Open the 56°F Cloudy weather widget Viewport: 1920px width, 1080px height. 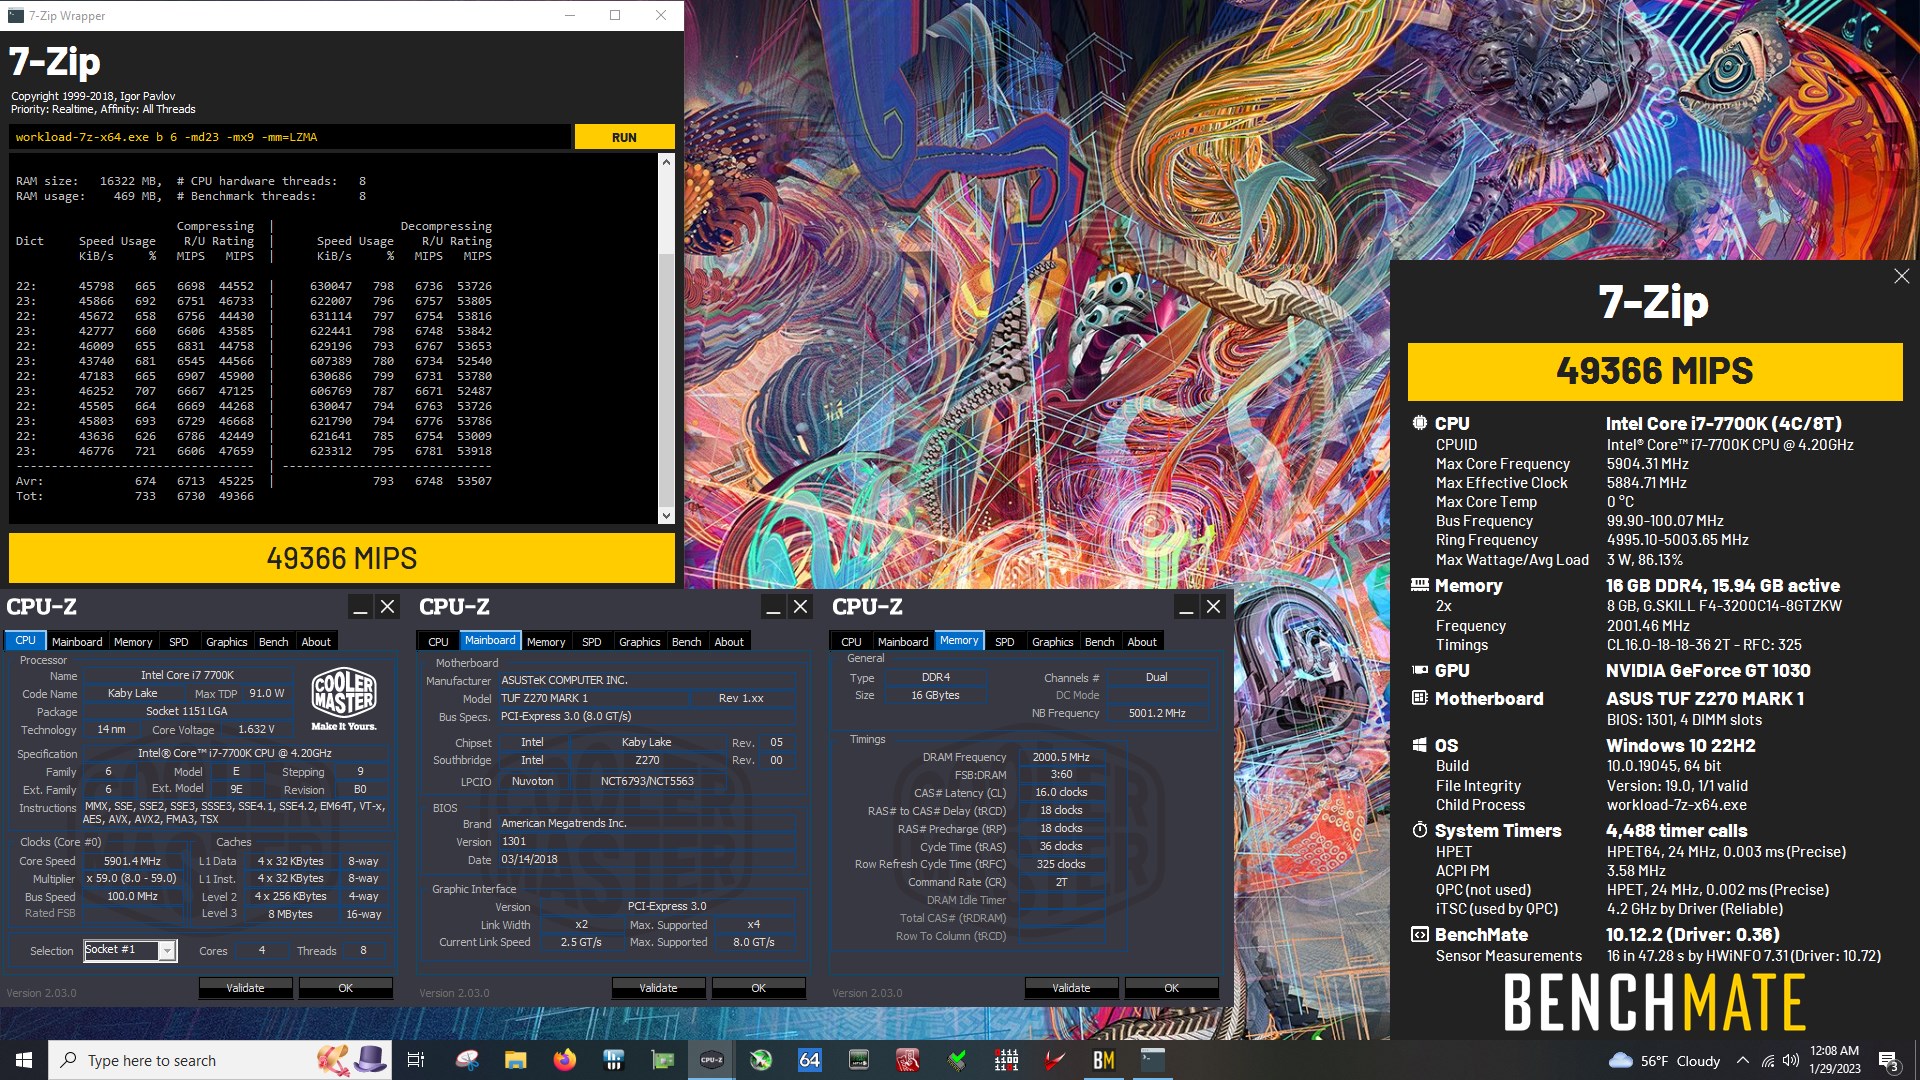1665,1061
